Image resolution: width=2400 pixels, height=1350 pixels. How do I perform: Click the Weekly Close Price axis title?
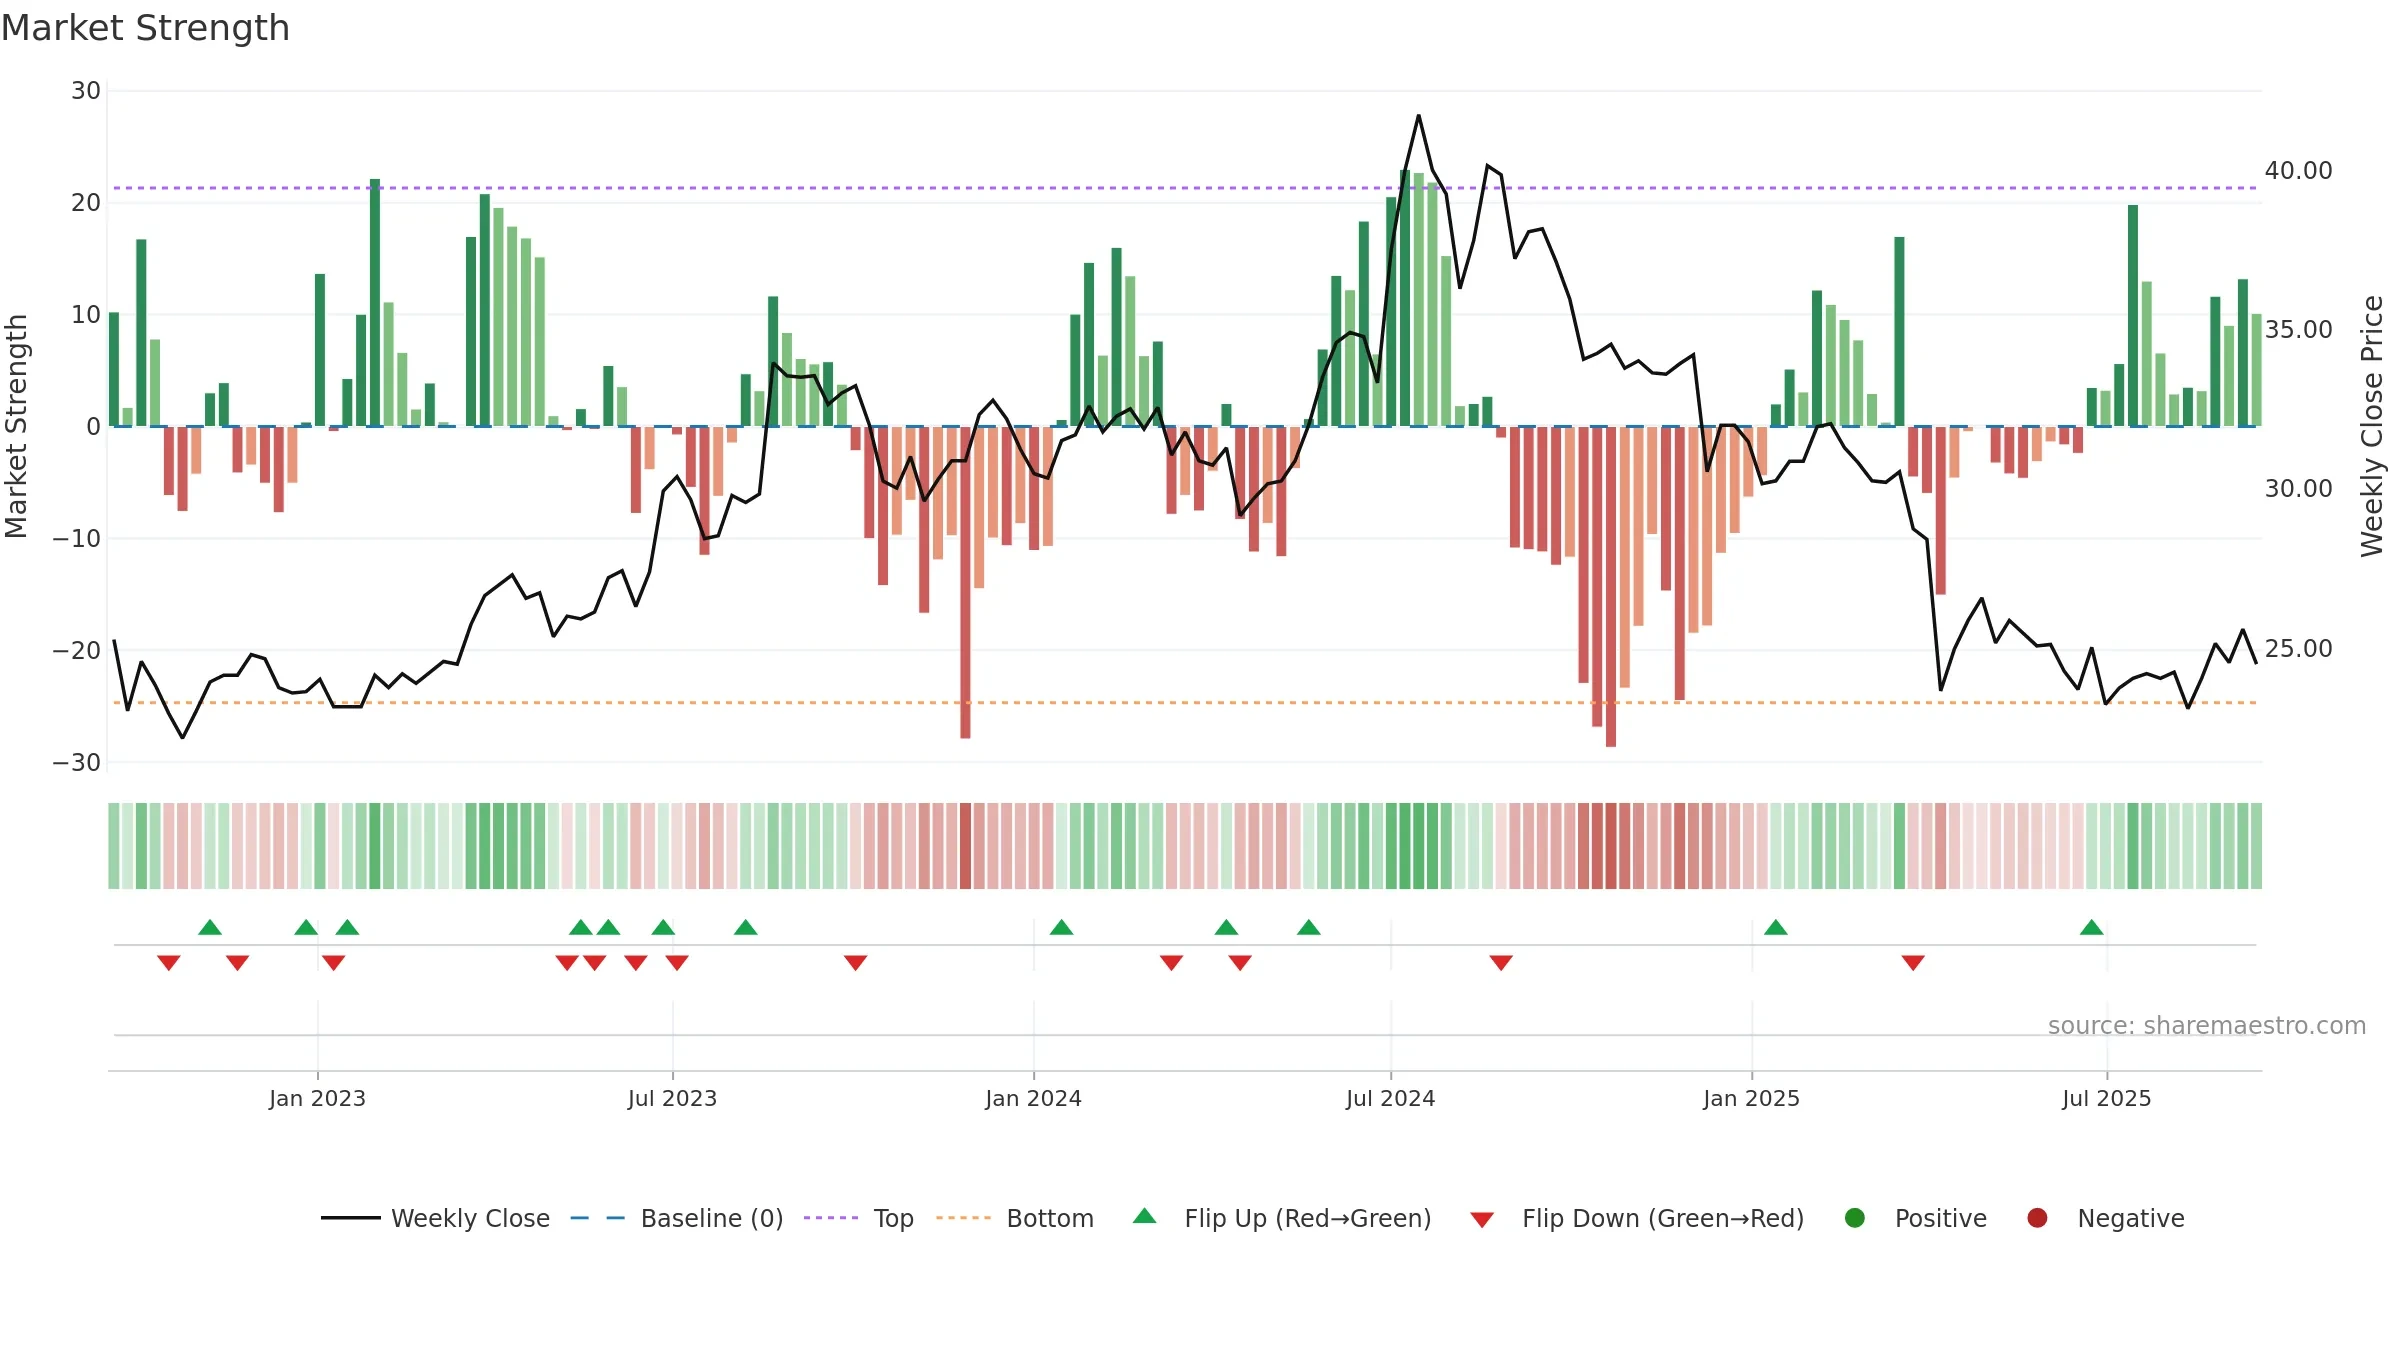point(2372,426)
